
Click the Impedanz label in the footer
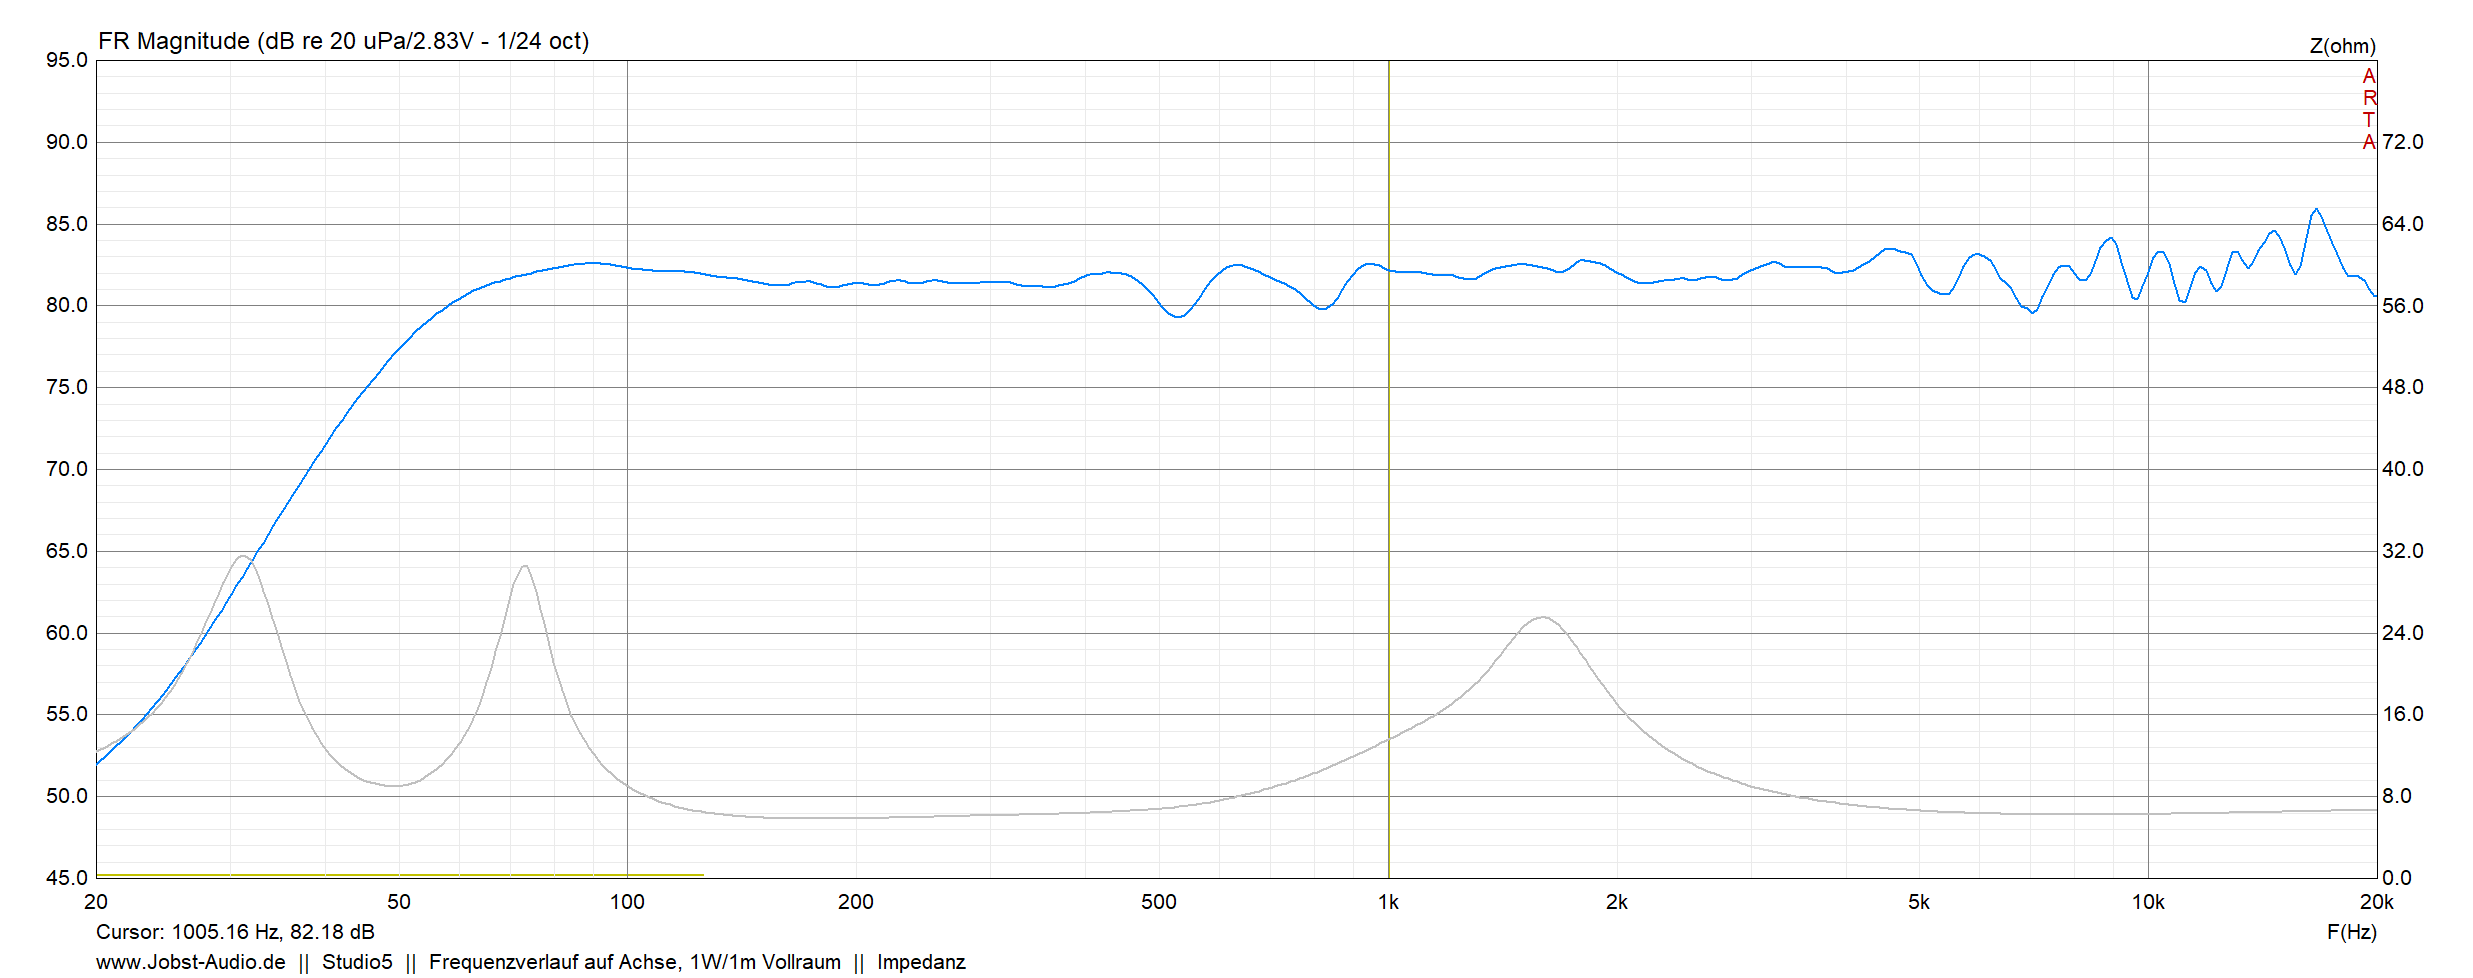click(x=920, y=962)
